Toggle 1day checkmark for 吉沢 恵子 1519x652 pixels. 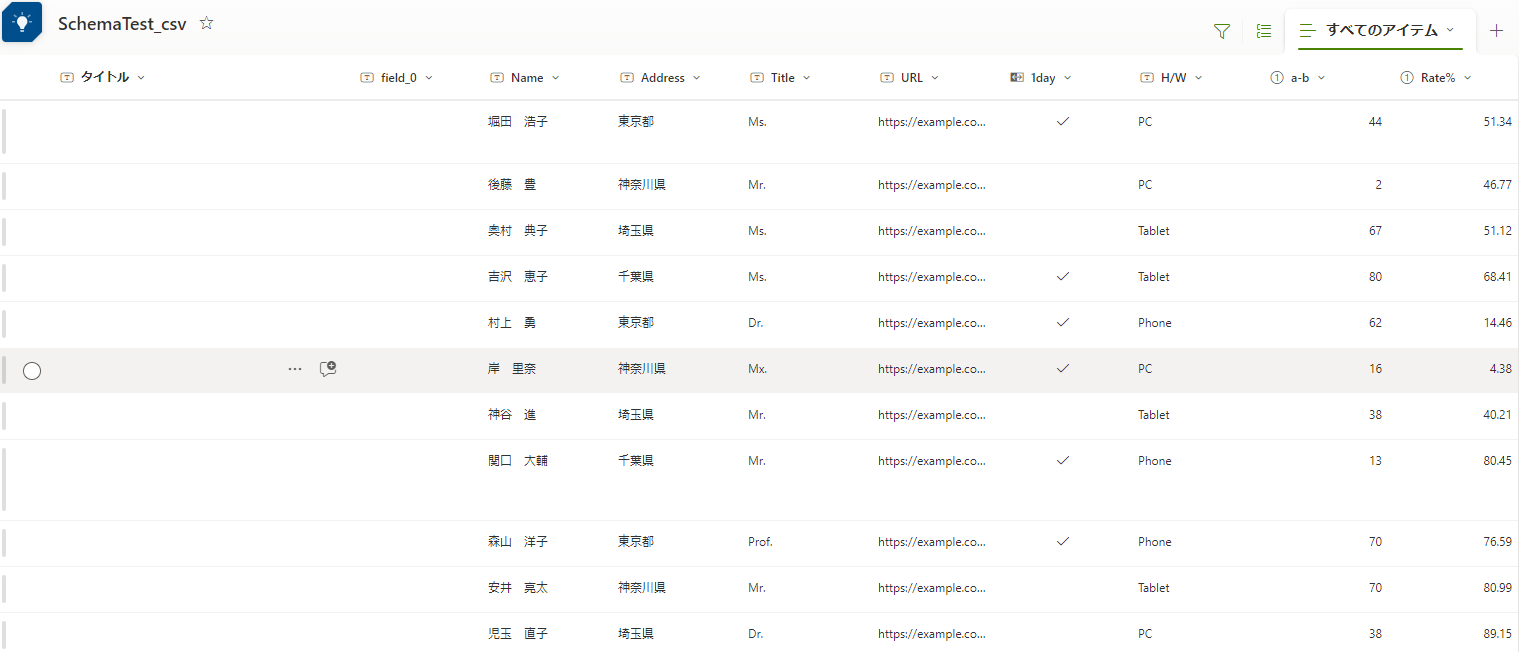(x=1063, y=276)
